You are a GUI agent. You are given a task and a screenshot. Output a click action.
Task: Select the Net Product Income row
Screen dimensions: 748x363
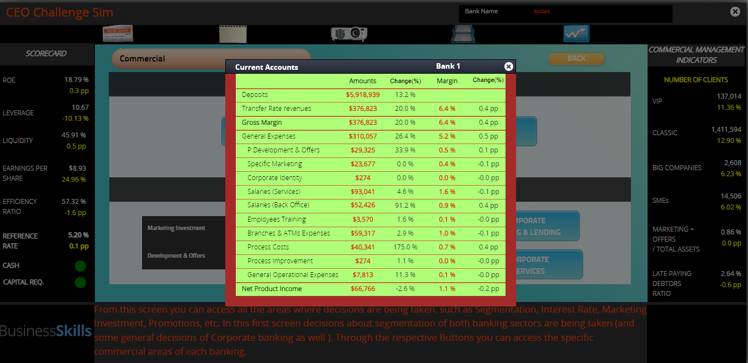coord(371,289)
